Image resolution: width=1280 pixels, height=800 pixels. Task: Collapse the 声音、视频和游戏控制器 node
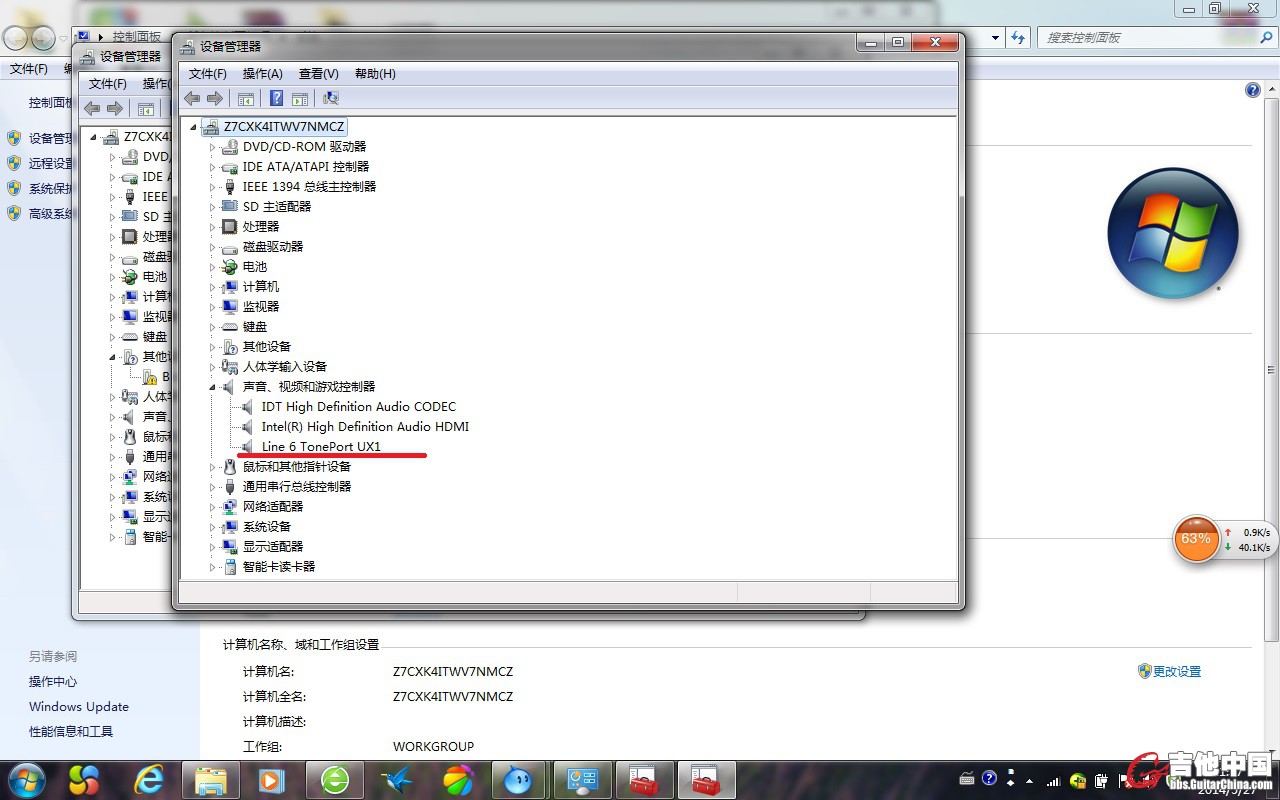point(213,387)
